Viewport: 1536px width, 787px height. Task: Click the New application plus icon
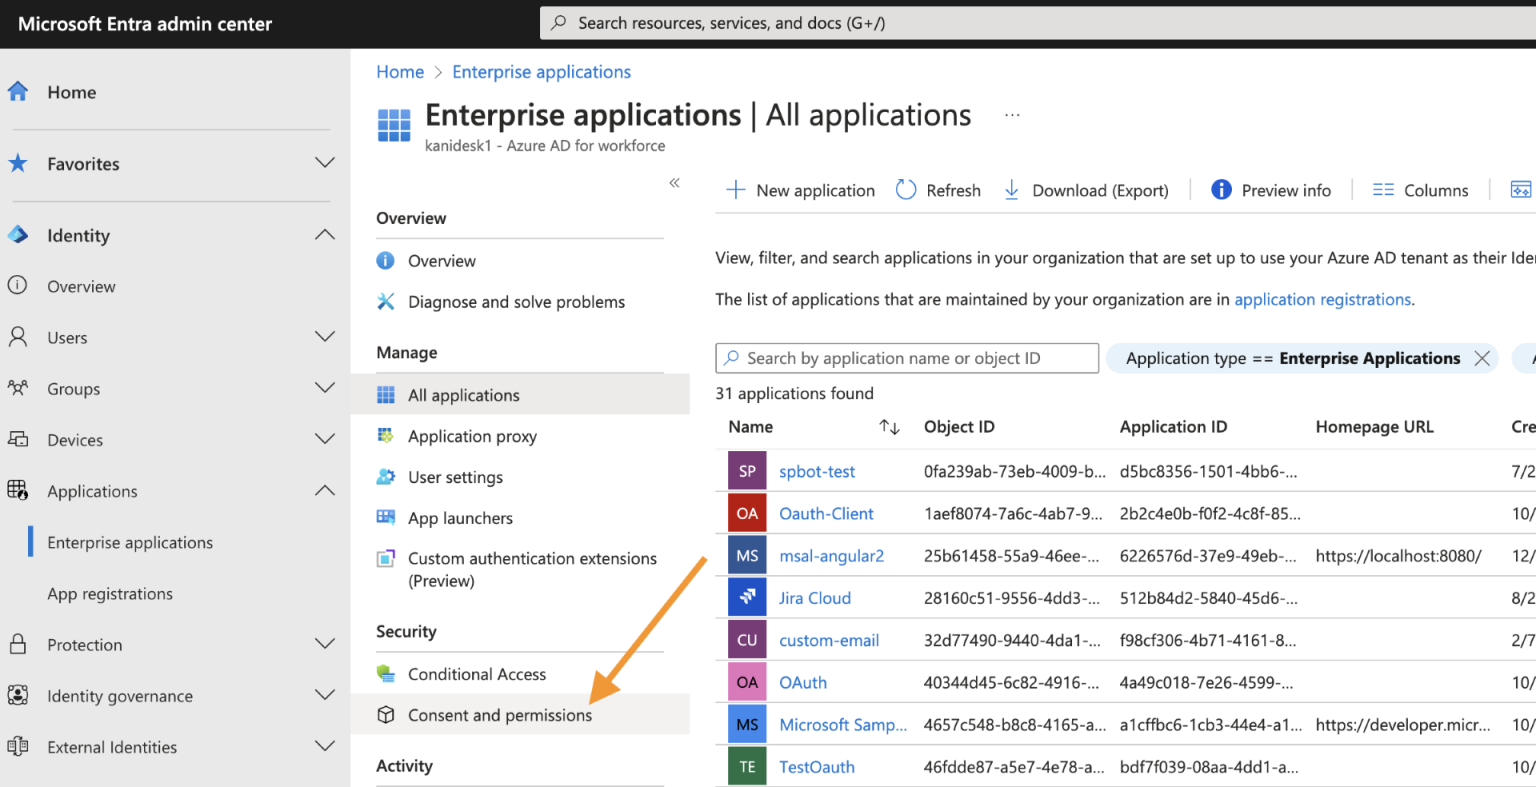click(x=737, y=189)
